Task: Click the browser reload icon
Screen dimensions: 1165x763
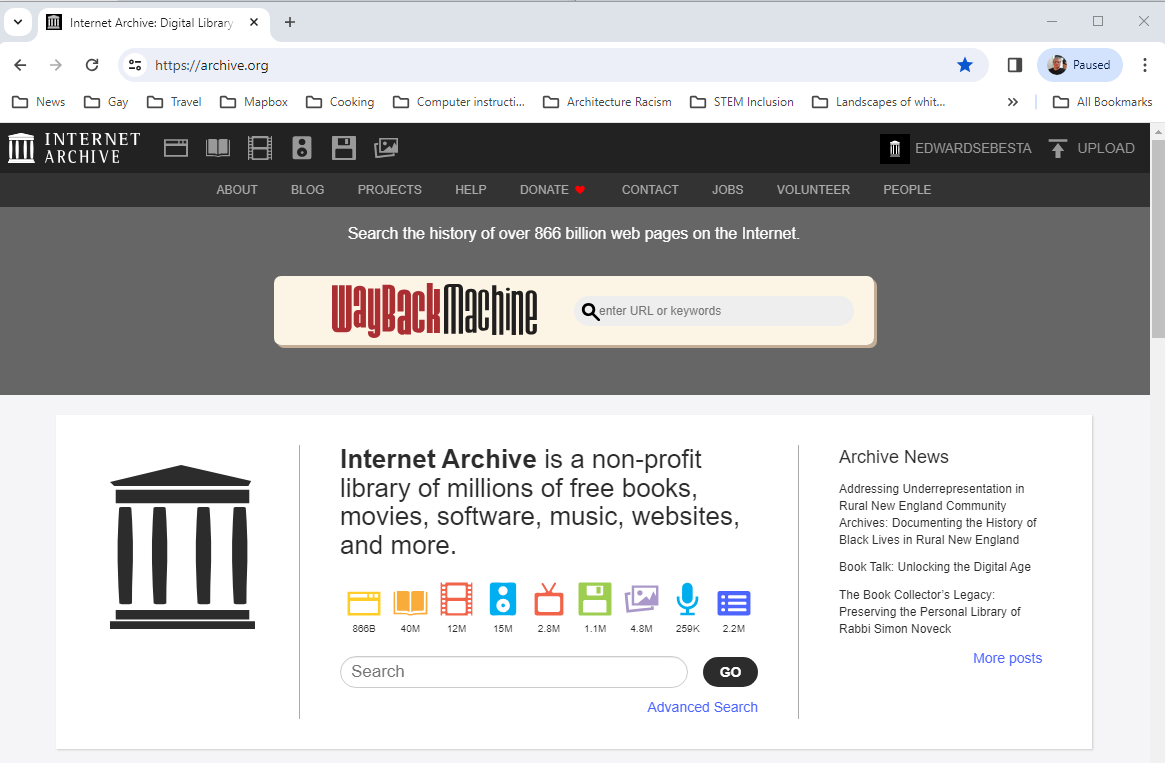Action: click(92, 65)
